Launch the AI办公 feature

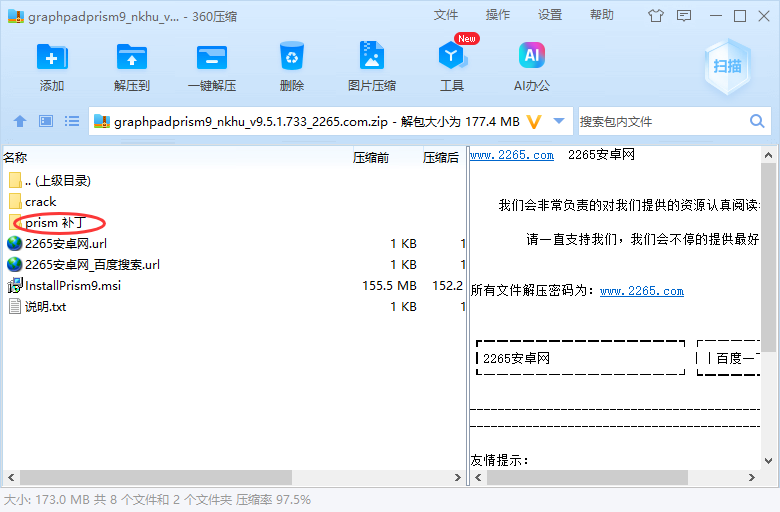pyautogui.click(x=532, y=55)
